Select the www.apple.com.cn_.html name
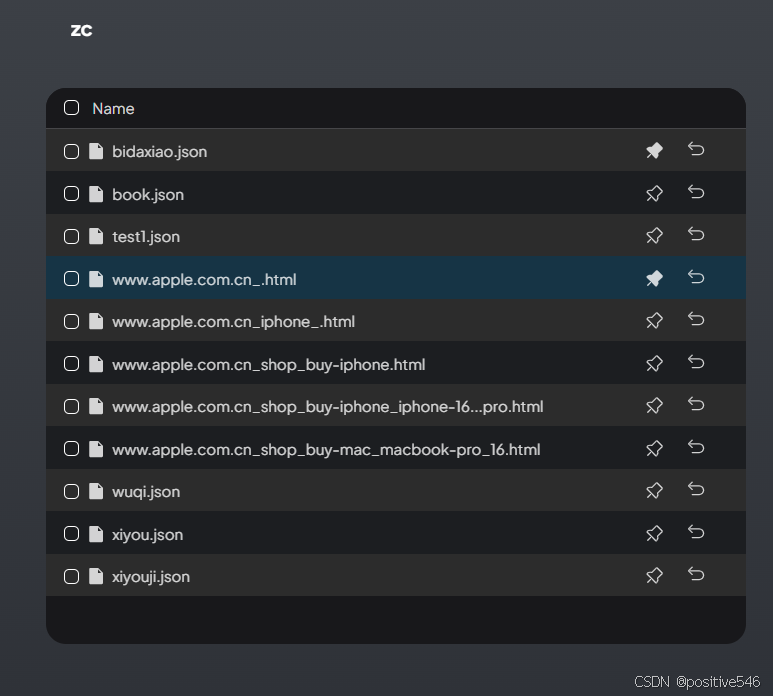This screenshot has width=773, height=696. (204, 280)
